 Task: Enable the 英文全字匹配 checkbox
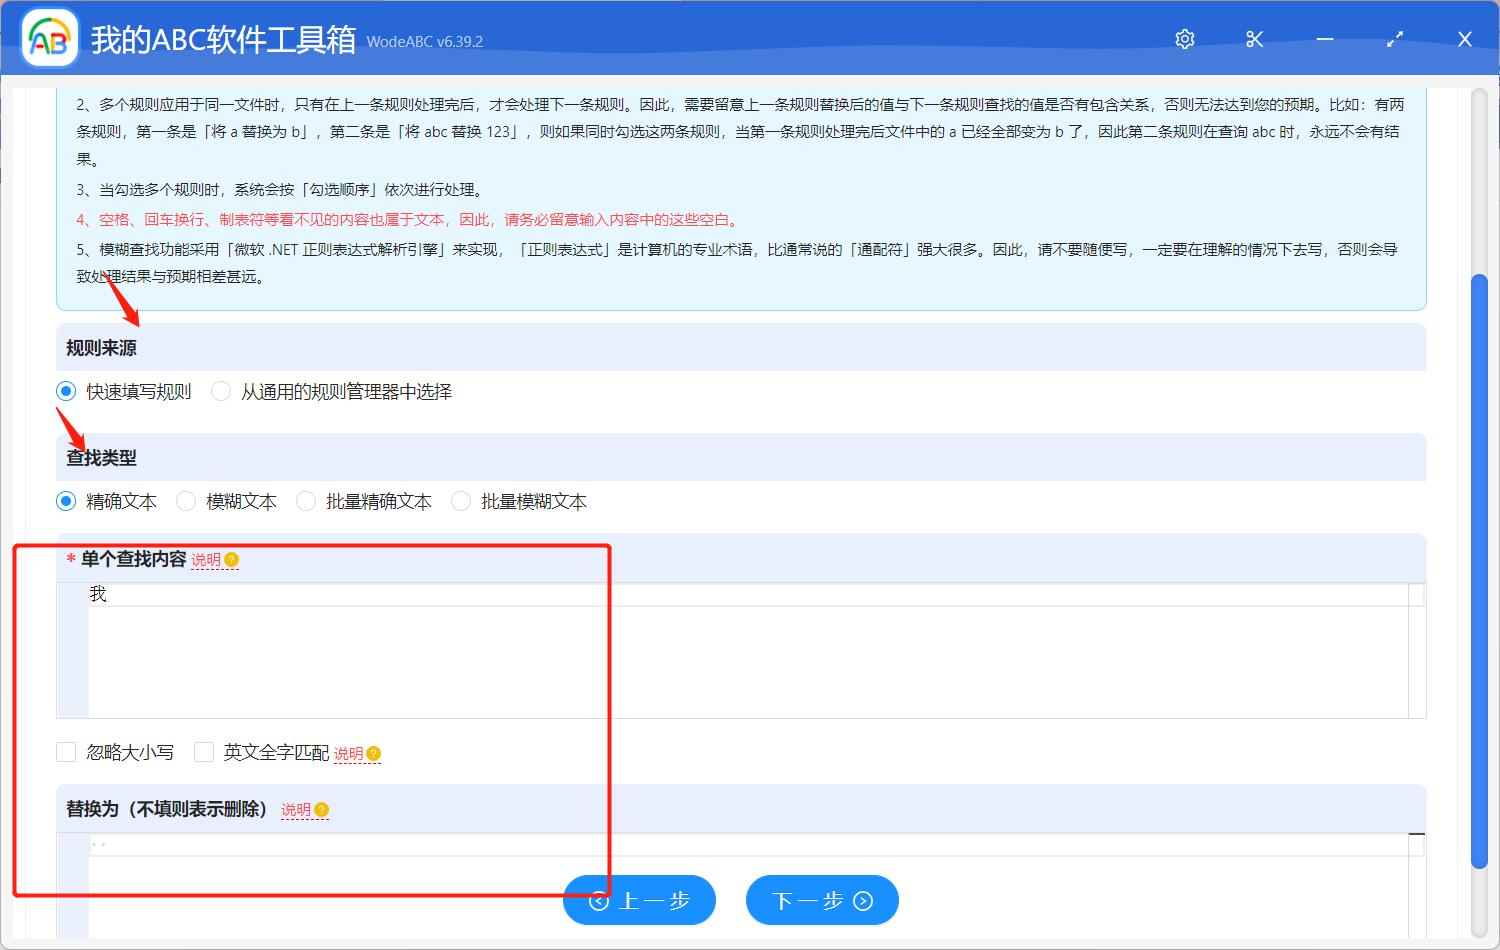[x=204, y=752]
